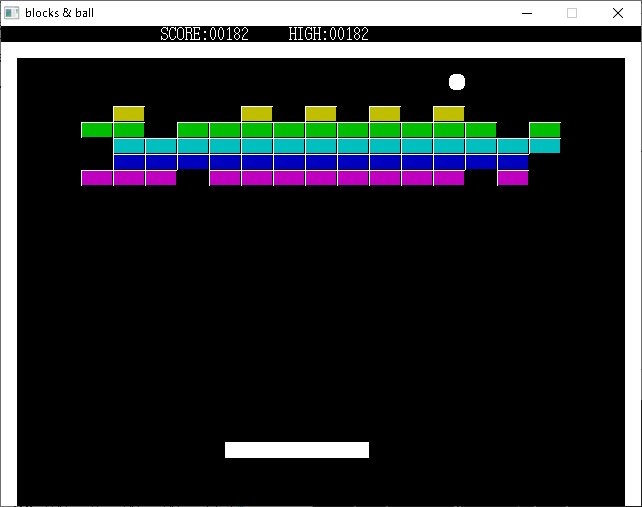The width and height of the screenshot is (642, 507).
Task: Click the app icon in the title bar
Action: tap(12, 13)
